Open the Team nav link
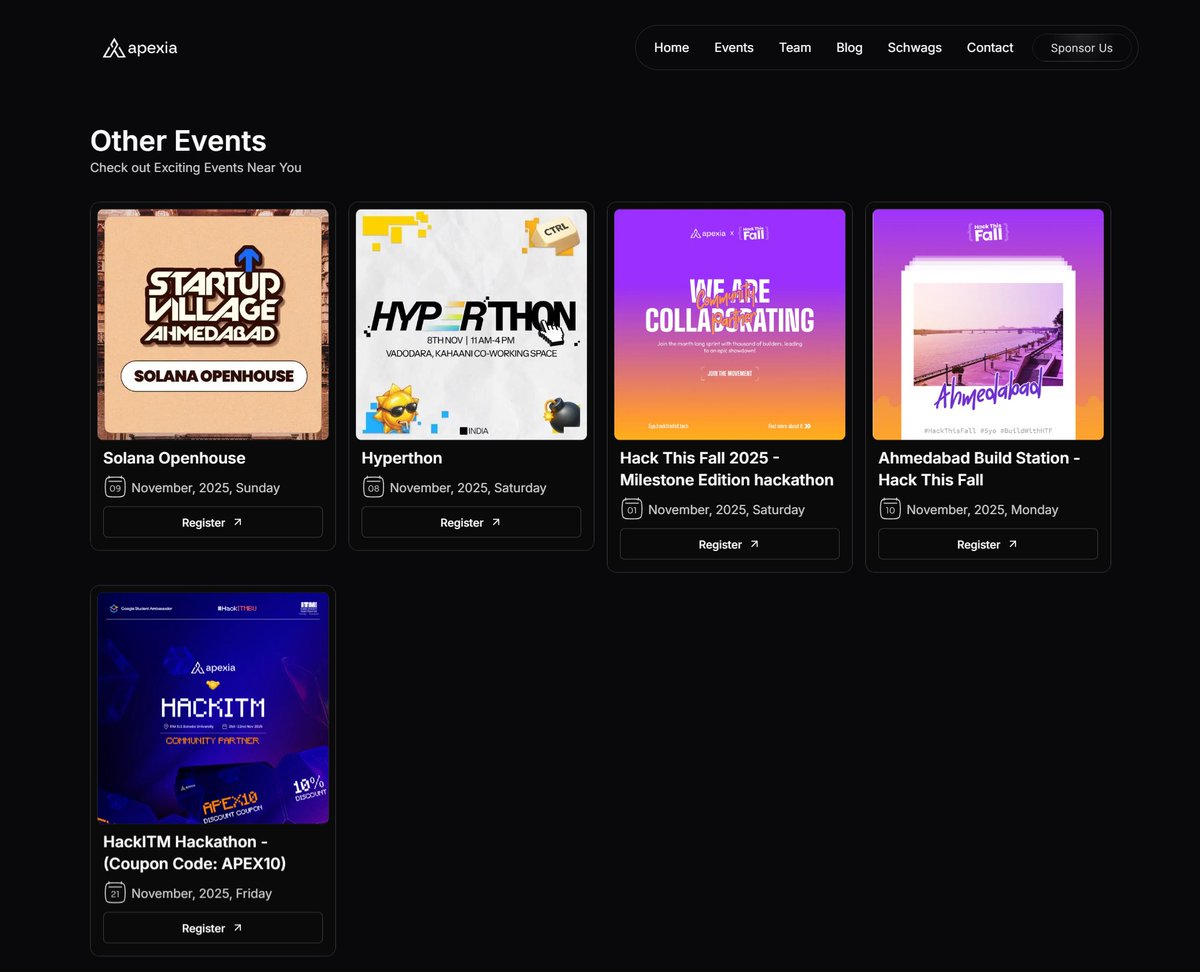Viewport: 1200px width, 972px height. [x=795, y=47]
